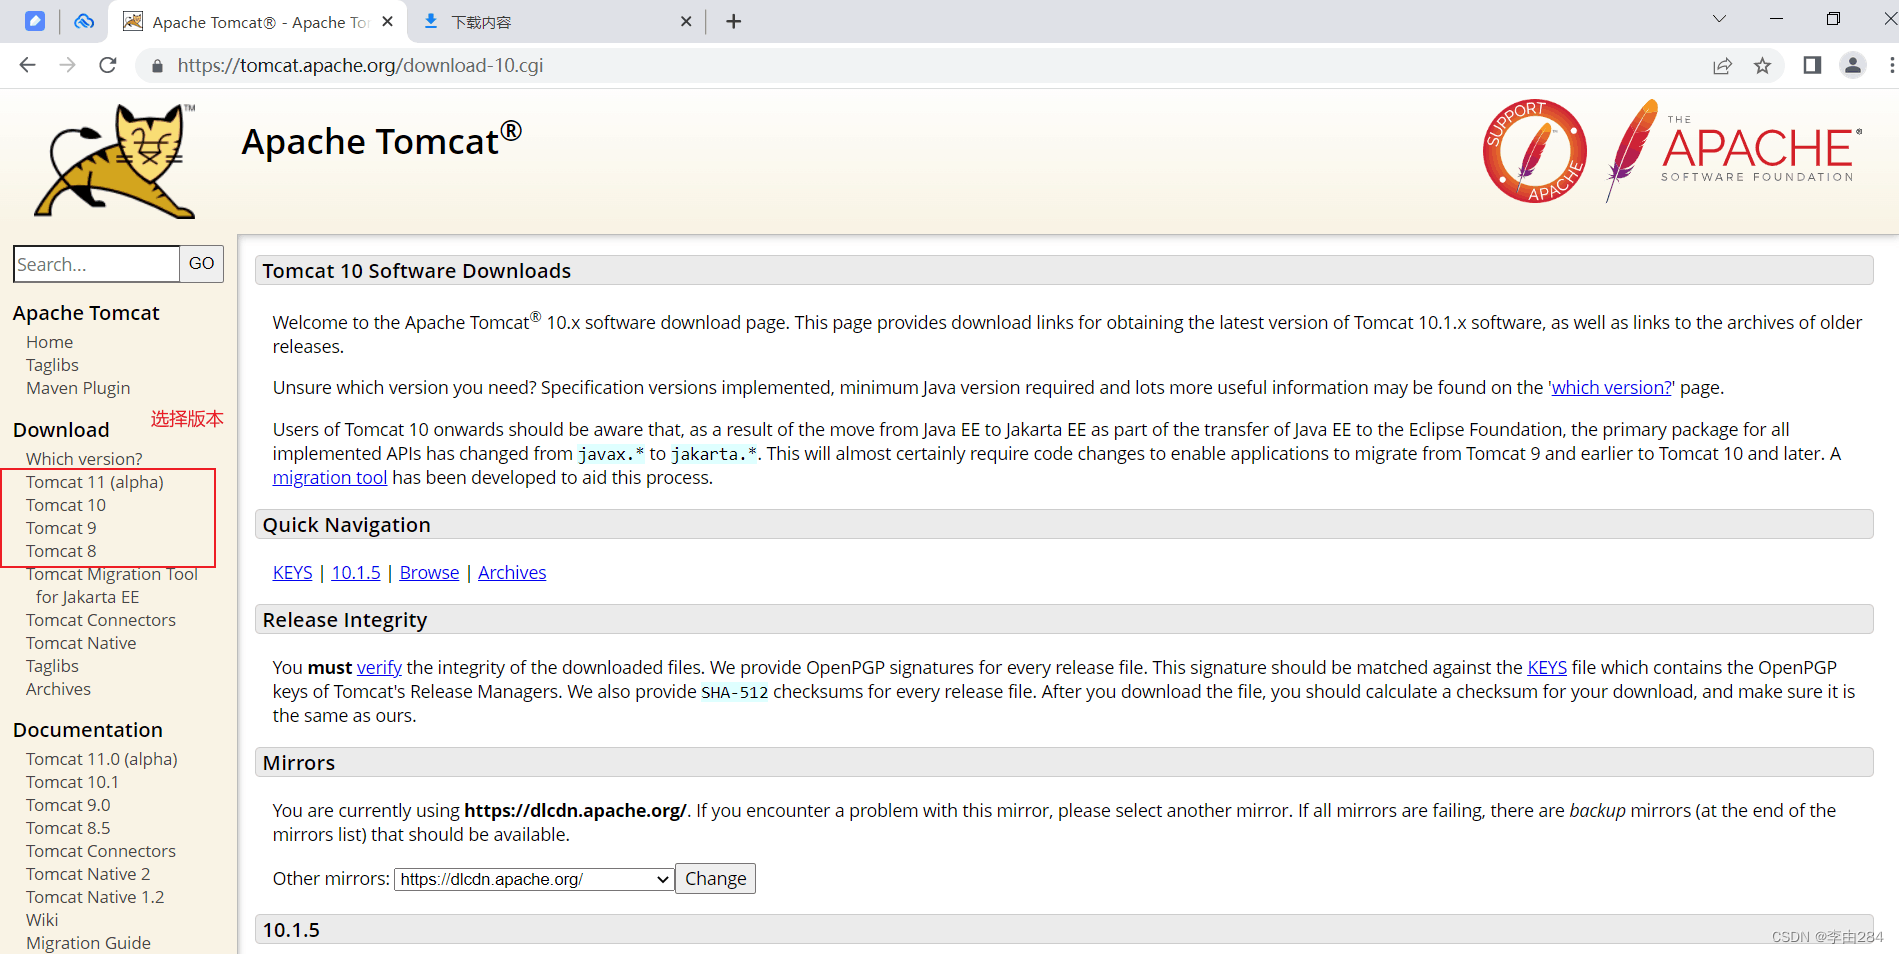The width and height of the screenshot is (1899, 954).
Task: Open Which version? sidebar link
Action: (84, 459)
